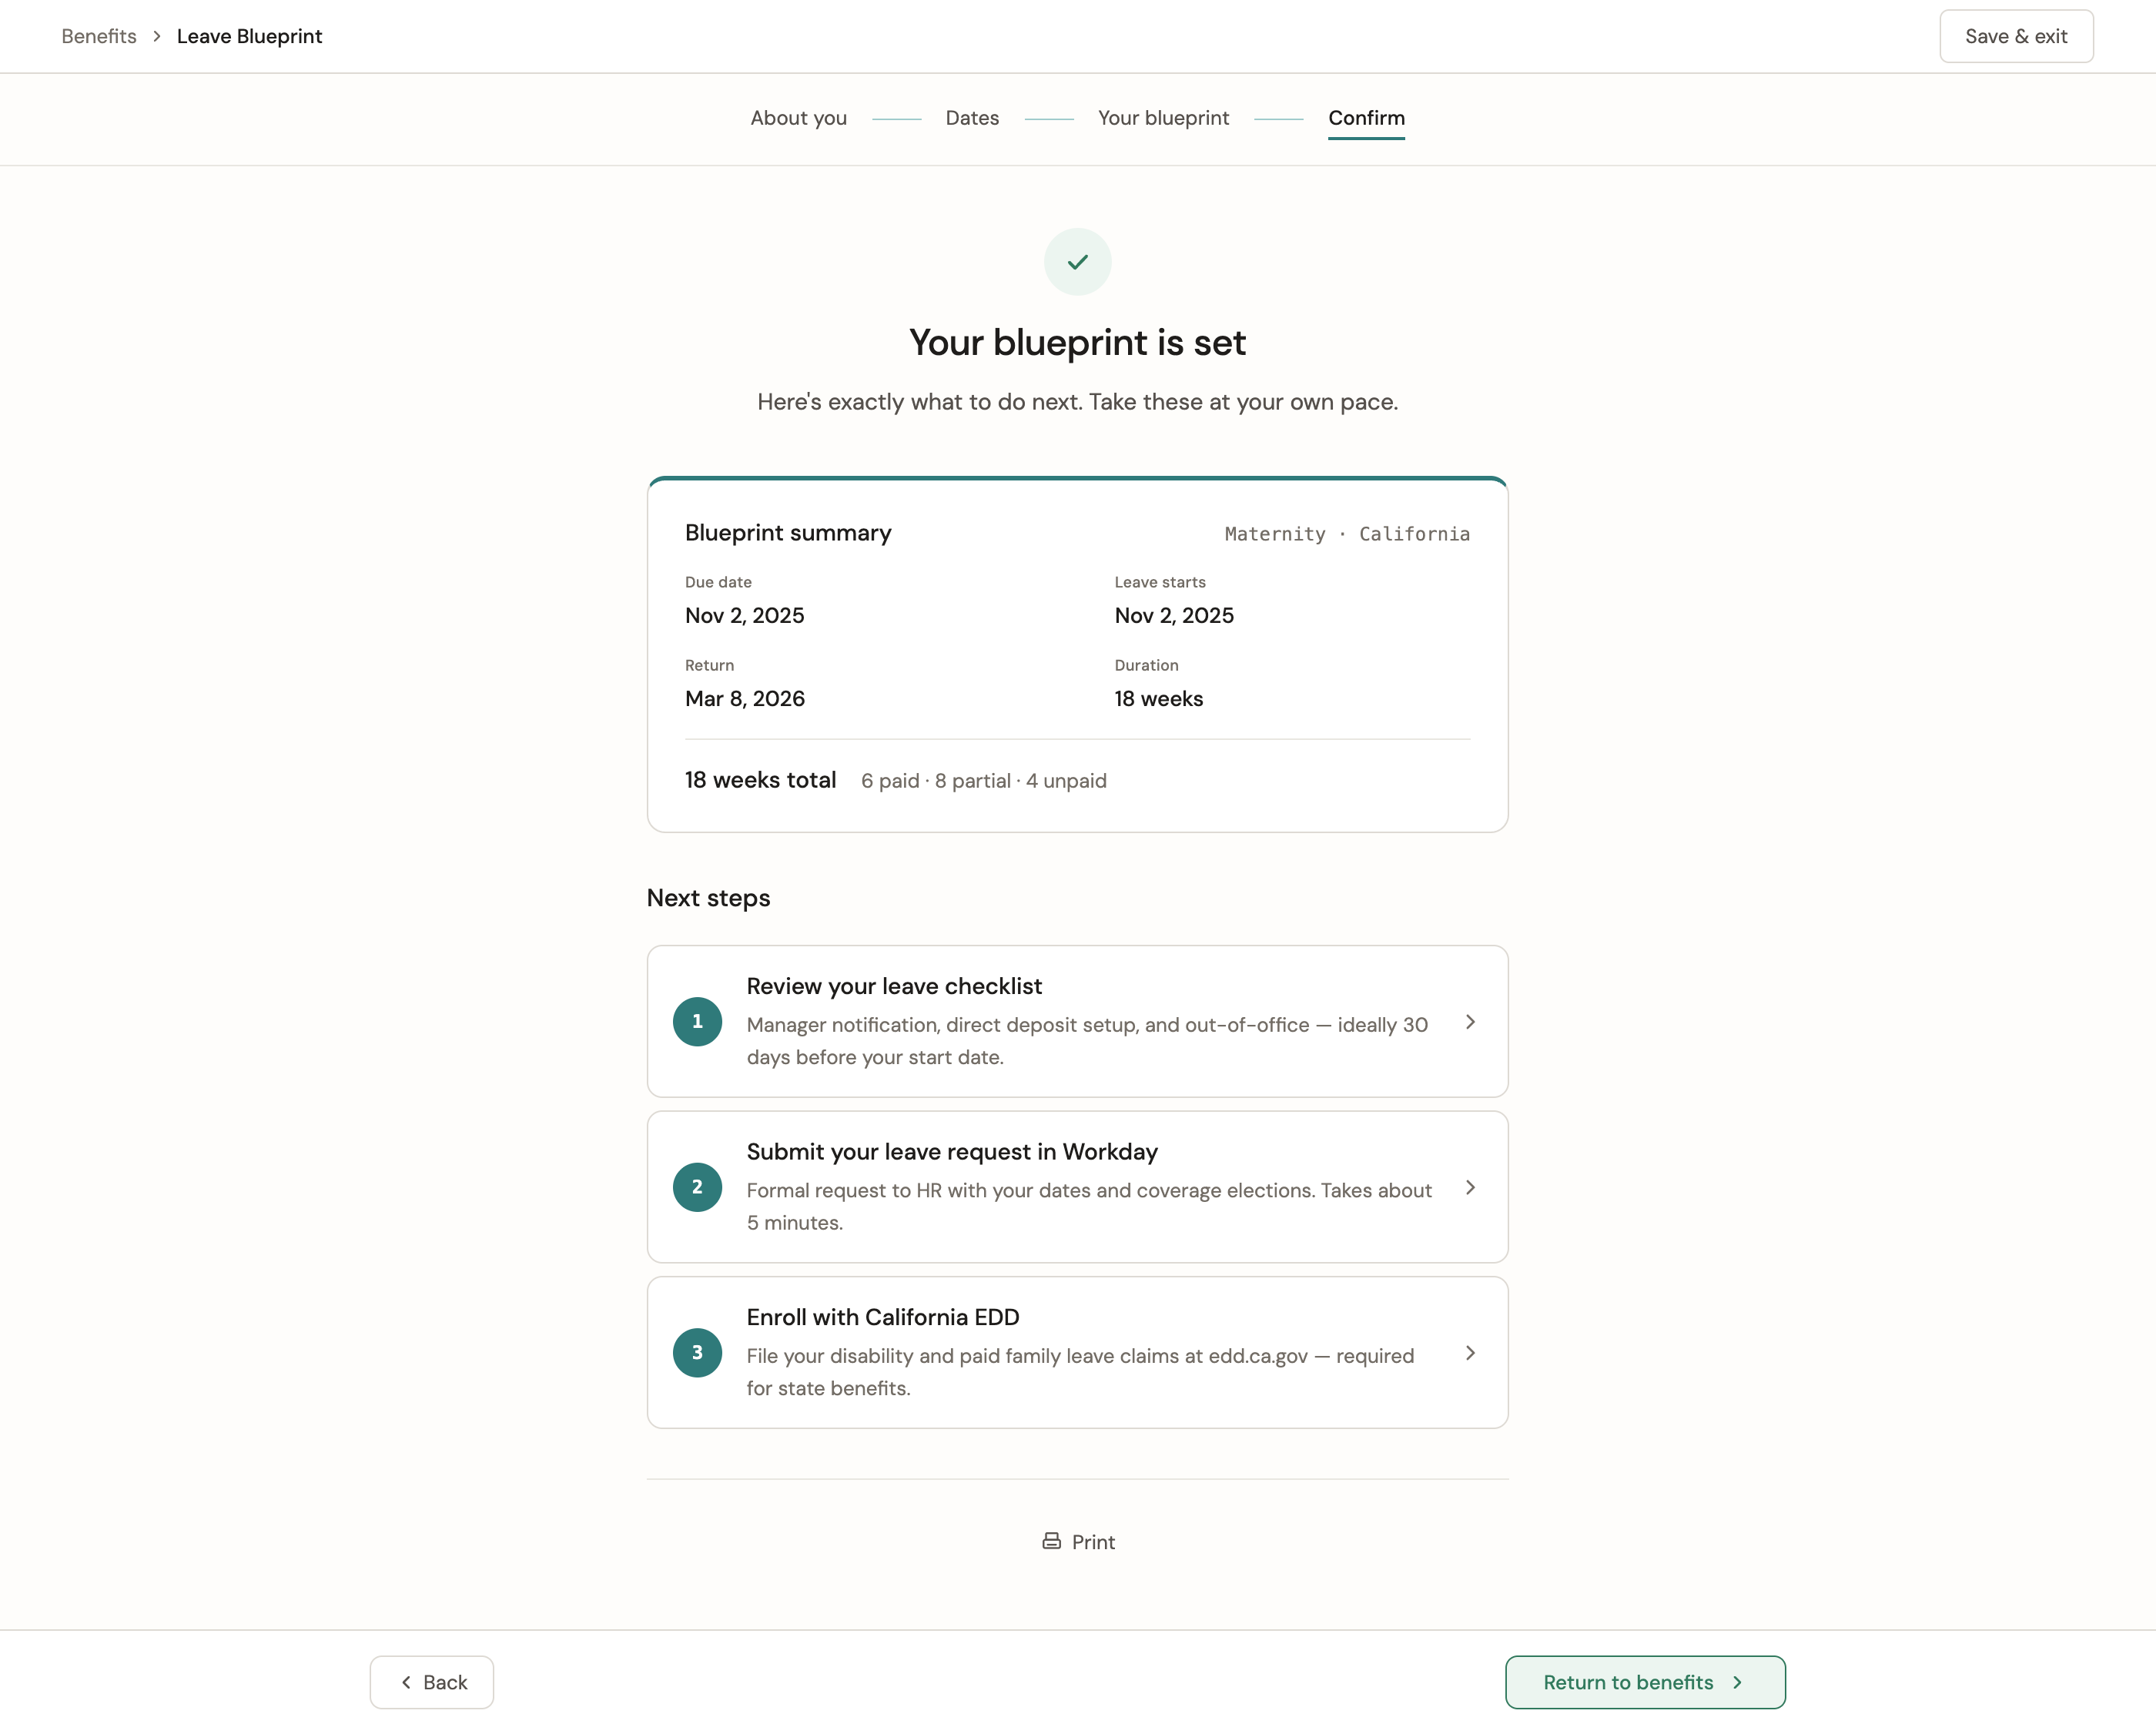Click the step 3 numbered circle badge
This screenshot has width=2156, height=1734.
pos(697,1352)
